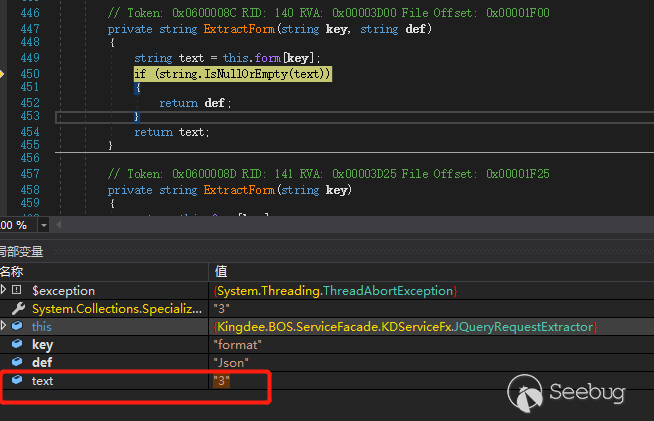
Task: Click the ThreadAbortException value cell
Action: (335, 291)
